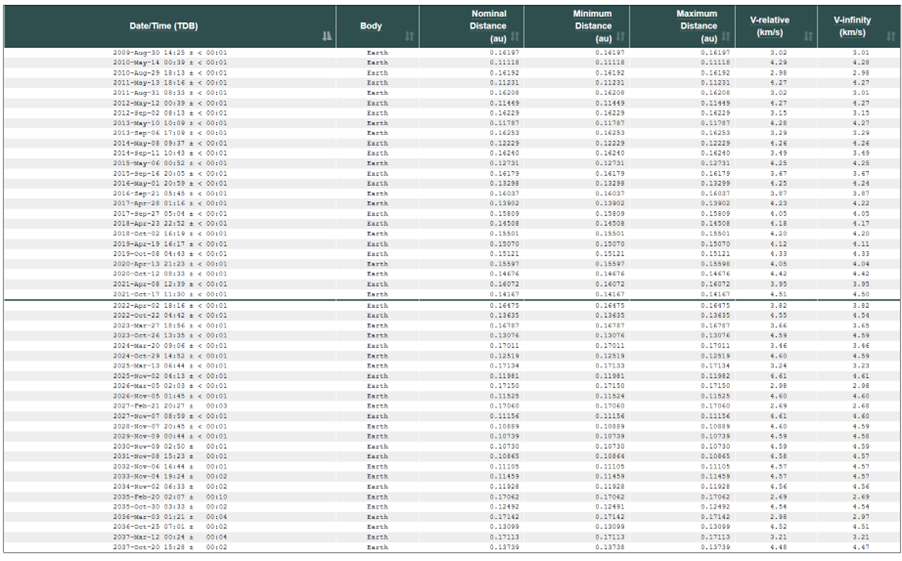
Task: Click the 2030-Nov-08 02:50 date cell
Action: (170, 448)
